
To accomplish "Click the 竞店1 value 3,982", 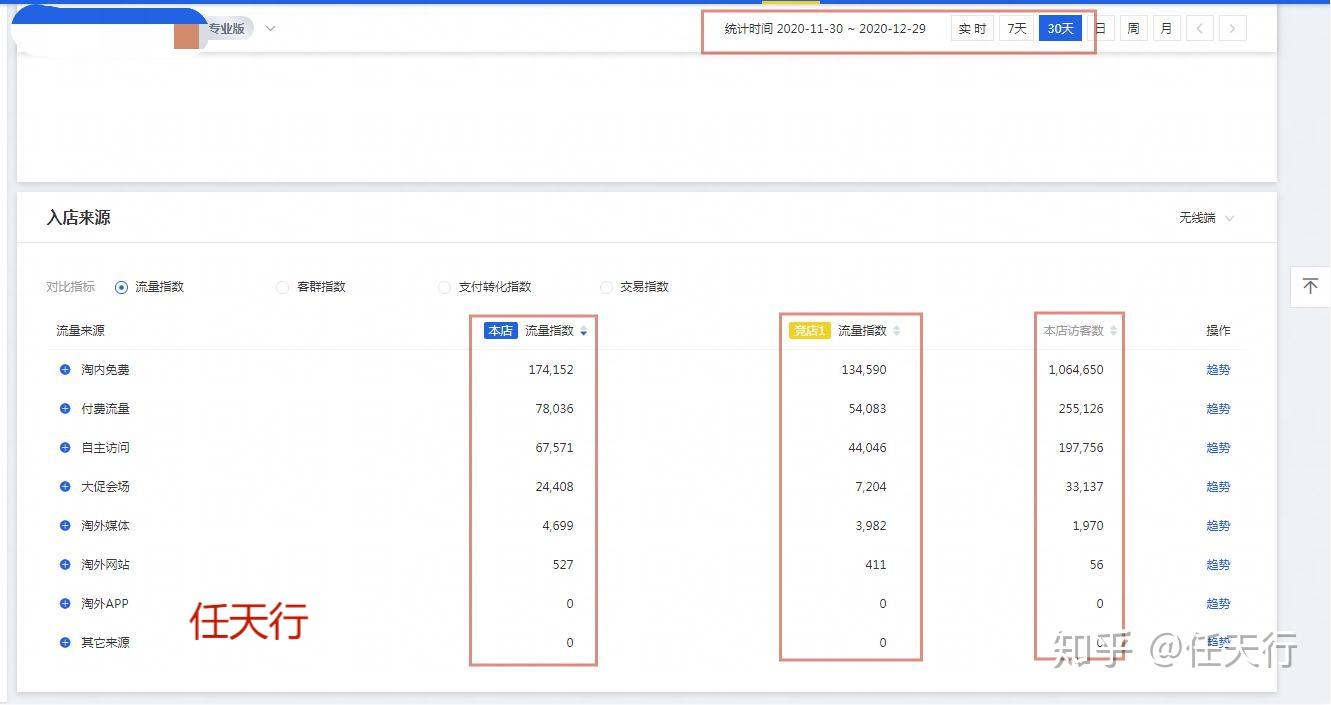I will pyautogui.click(x=870, y=526).
